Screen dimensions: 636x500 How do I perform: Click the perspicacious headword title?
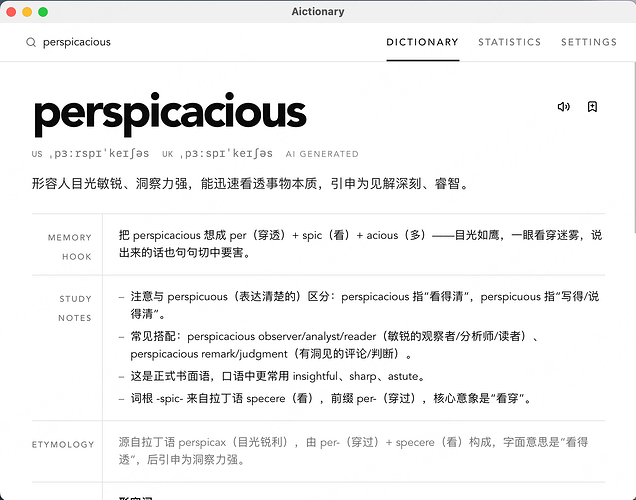click(x=170, y=115)
